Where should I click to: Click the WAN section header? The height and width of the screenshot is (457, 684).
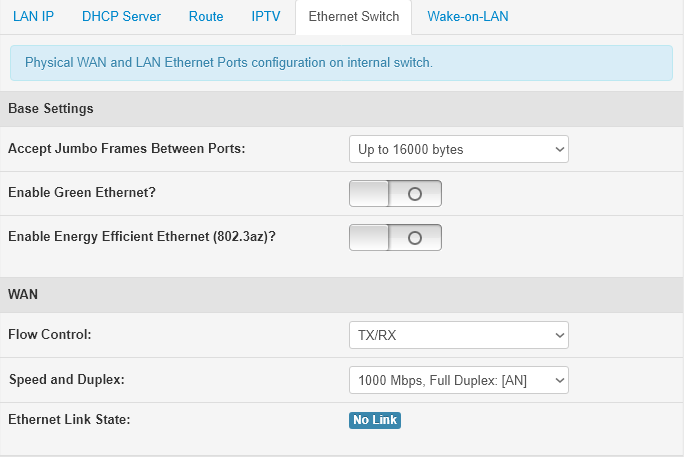pyautogui.click(x=23, y=295)
